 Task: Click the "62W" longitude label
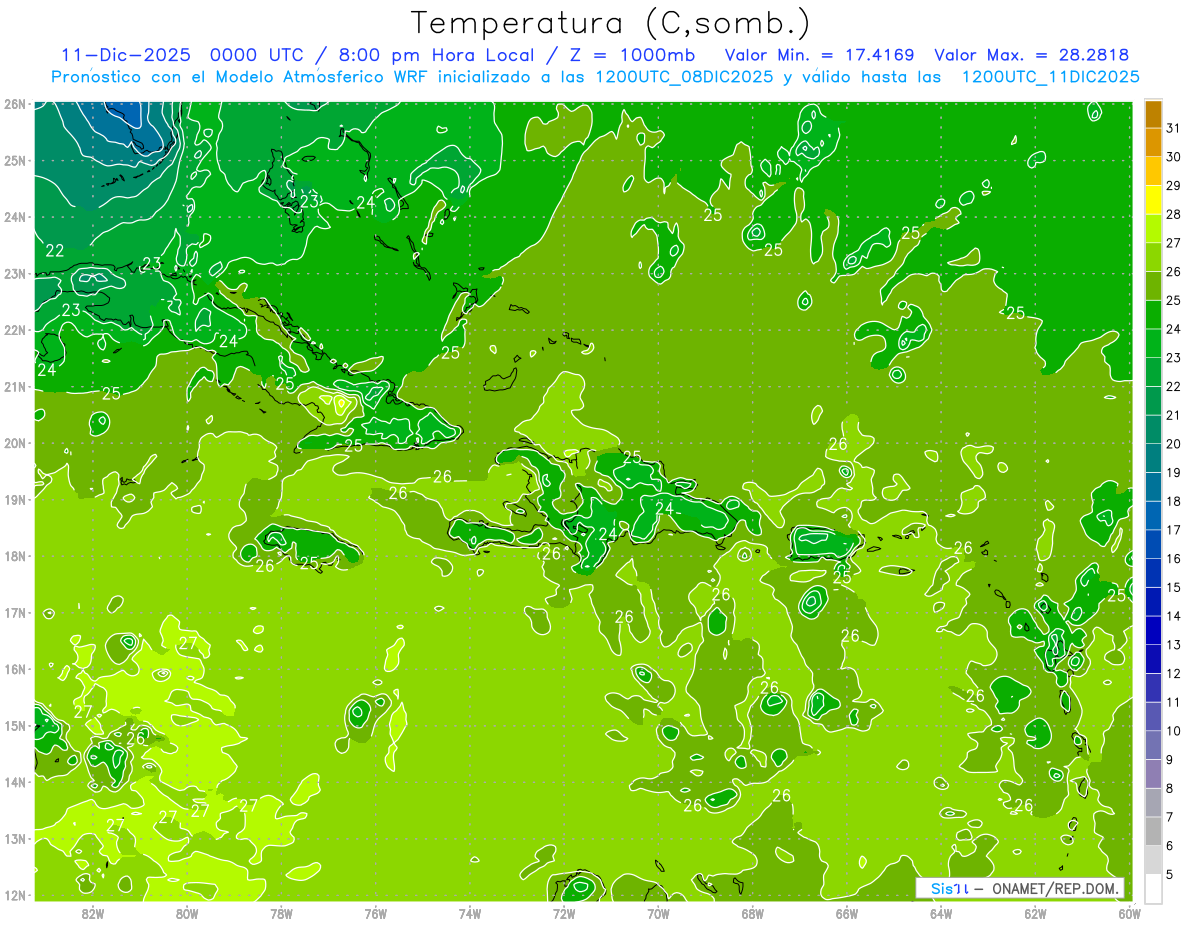tap(1035, 913)
